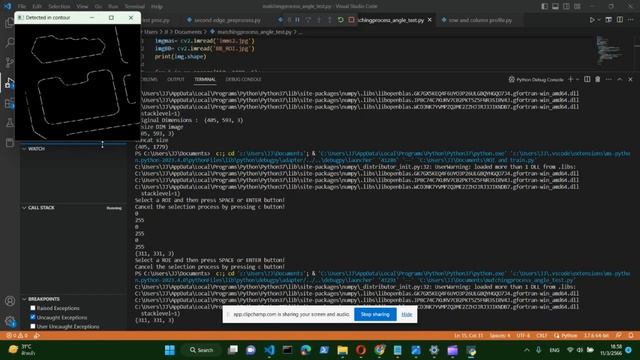This screenshot has width=640, height=360.
Task: Select the Python Debug Console terminal label
Action: pos(536,80)
